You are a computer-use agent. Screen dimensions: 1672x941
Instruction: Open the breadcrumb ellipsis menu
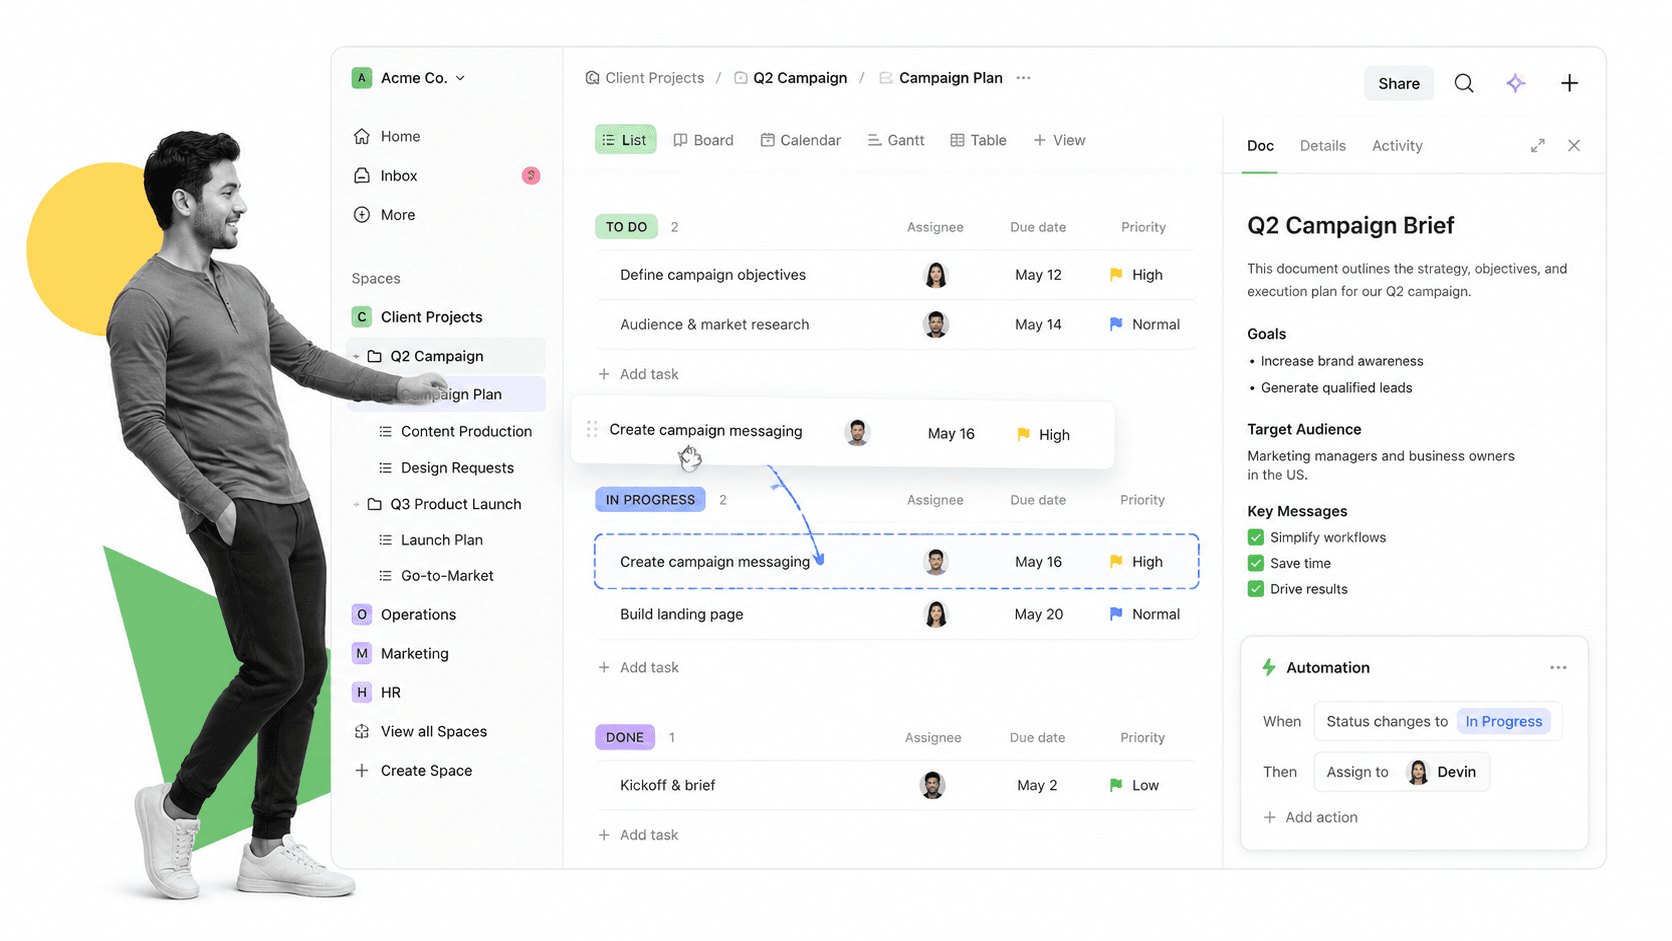(1023, 78)
